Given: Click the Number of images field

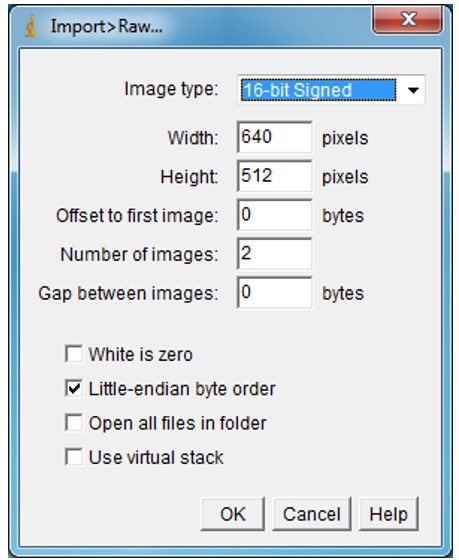Looking at the screenshot, I should (x=274, y=254).
